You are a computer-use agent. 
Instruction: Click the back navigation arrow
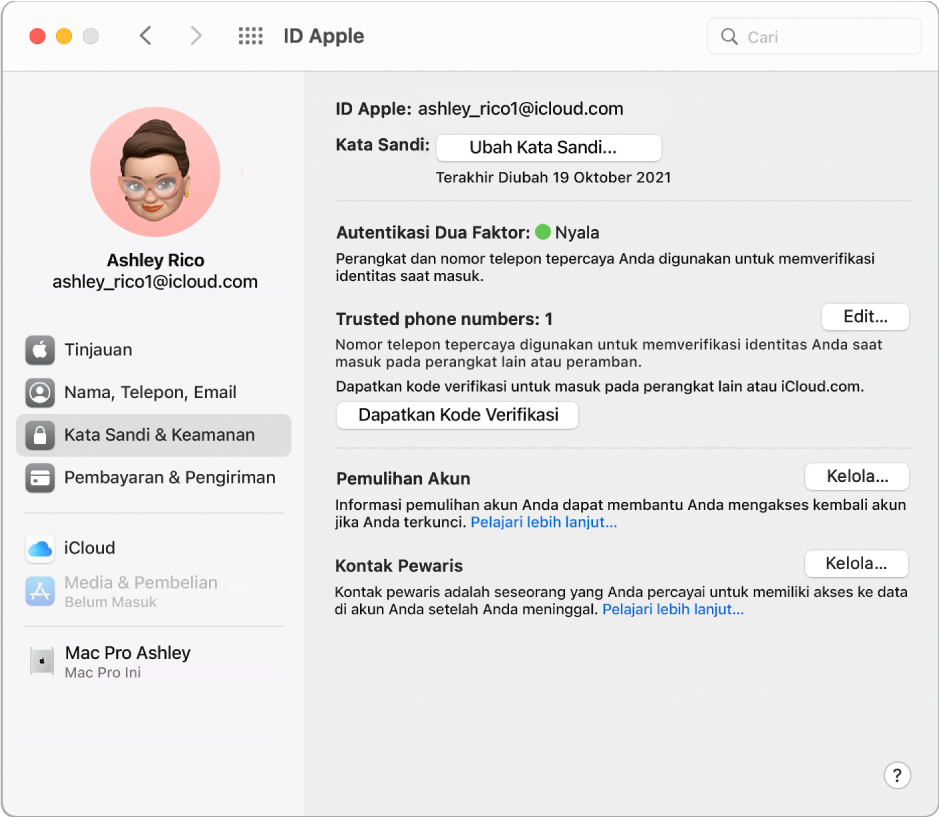point(145,35)
